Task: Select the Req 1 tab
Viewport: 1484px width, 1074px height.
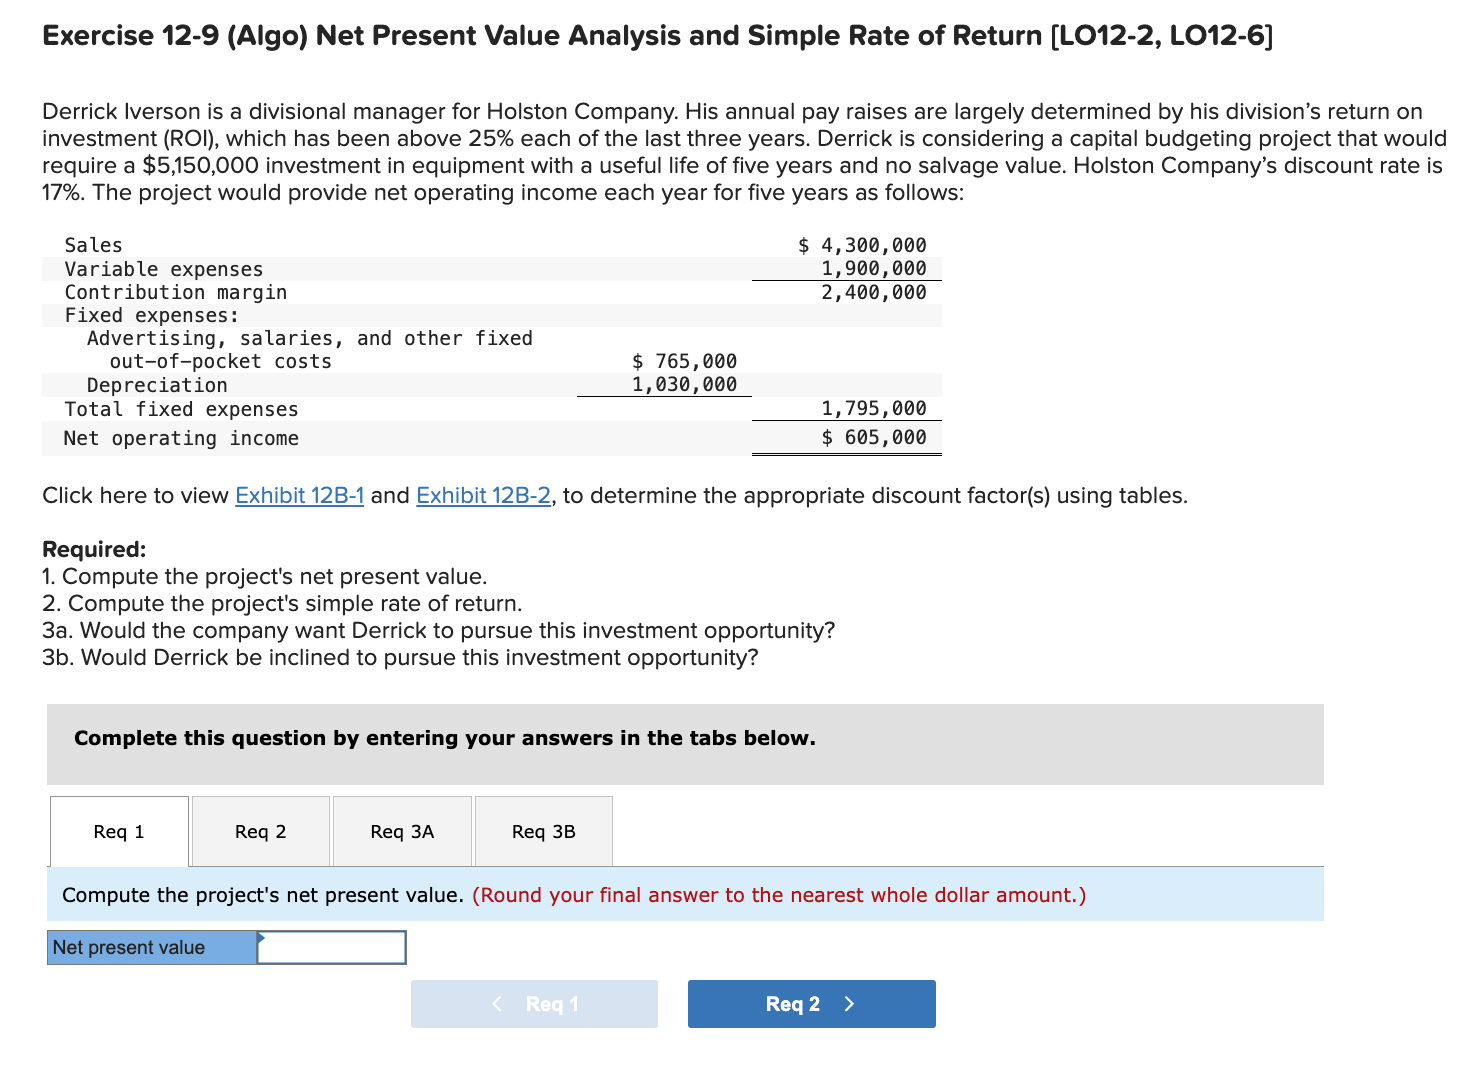Action: (118, 831)
